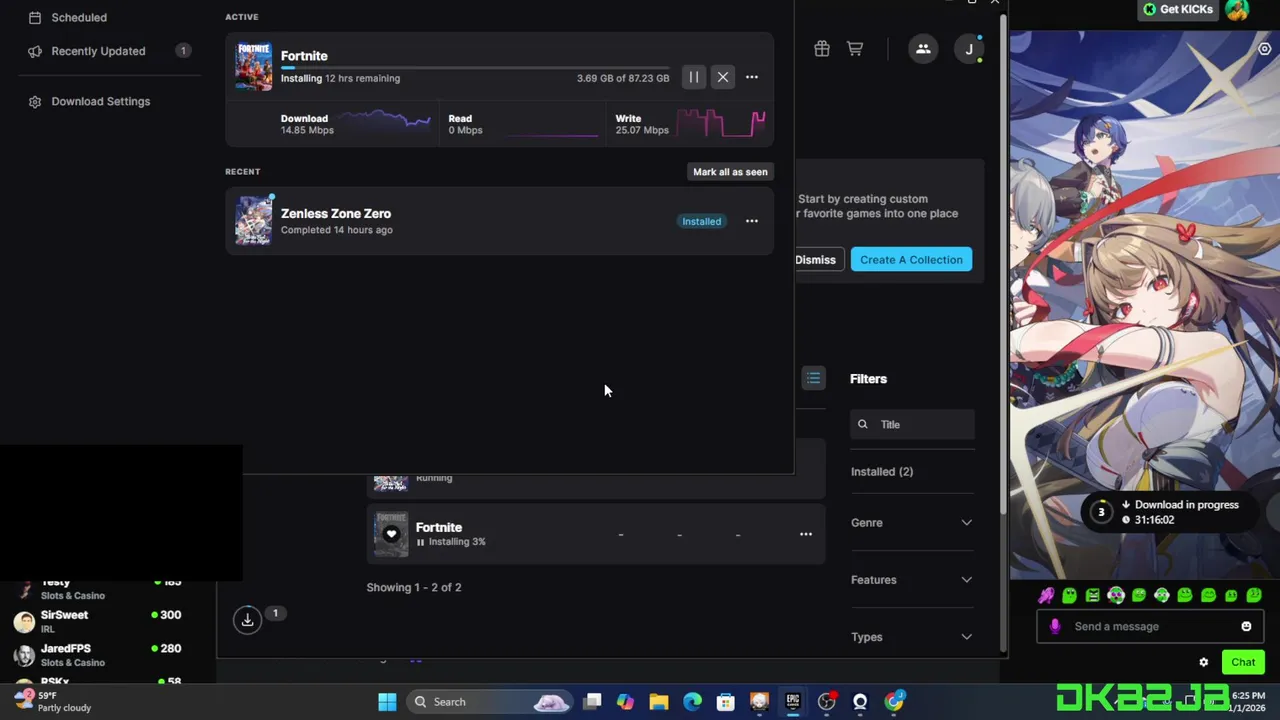This screenshot has width=1280, height=720.
Task: Dismiss the collection suggestion
Action: 815,259
